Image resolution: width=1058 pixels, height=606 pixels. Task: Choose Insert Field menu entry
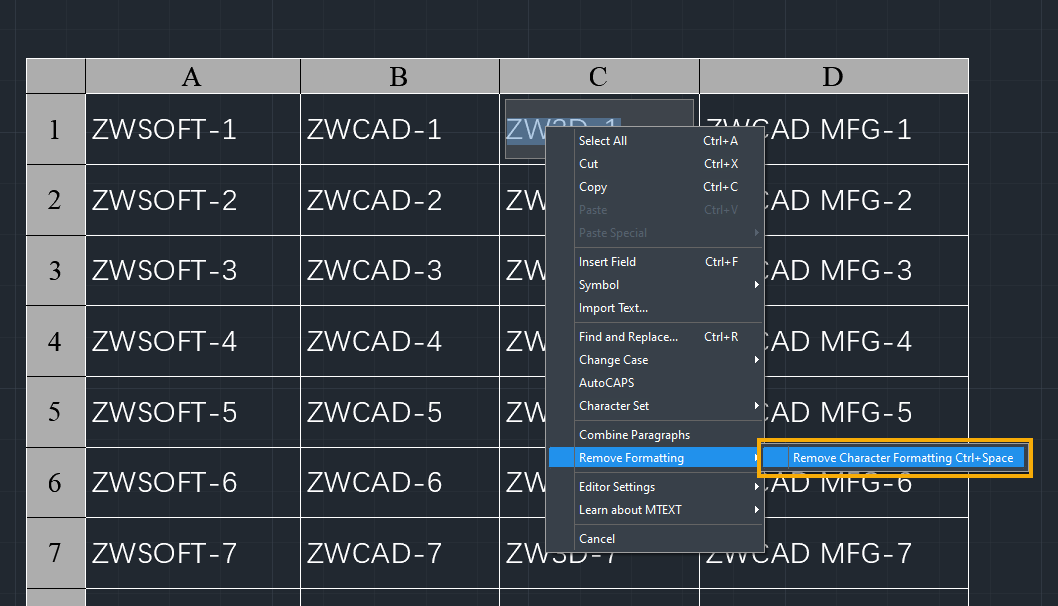click(655, 261)
